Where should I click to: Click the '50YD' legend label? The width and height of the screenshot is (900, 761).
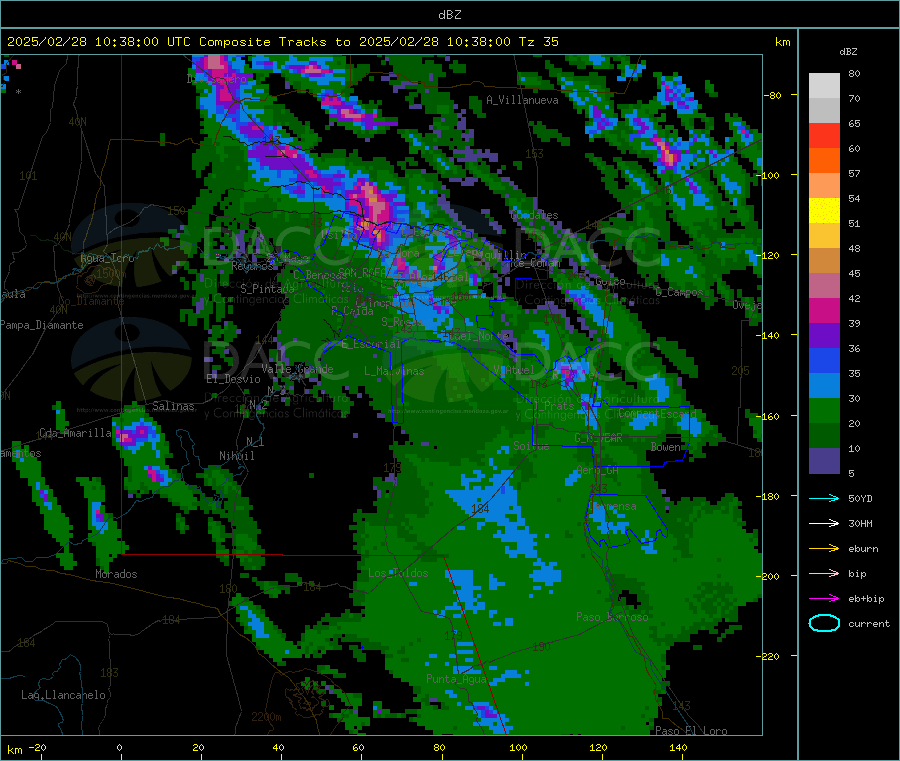[x=860, y=498]
